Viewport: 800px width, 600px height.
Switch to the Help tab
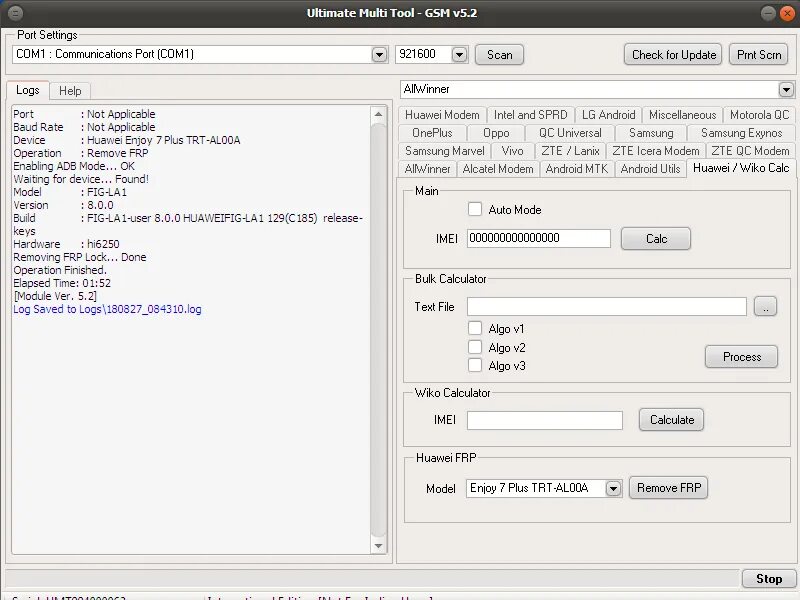[x=70, y=91]
